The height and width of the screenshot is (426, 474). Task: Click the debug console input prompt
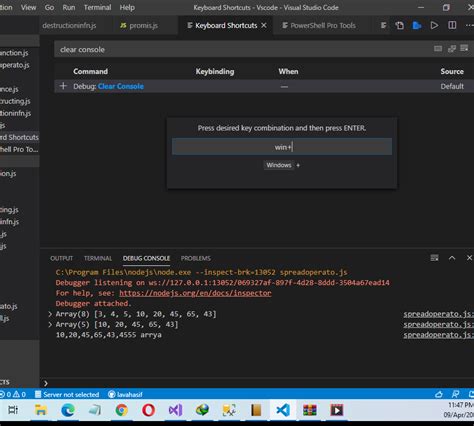[257, 383]
